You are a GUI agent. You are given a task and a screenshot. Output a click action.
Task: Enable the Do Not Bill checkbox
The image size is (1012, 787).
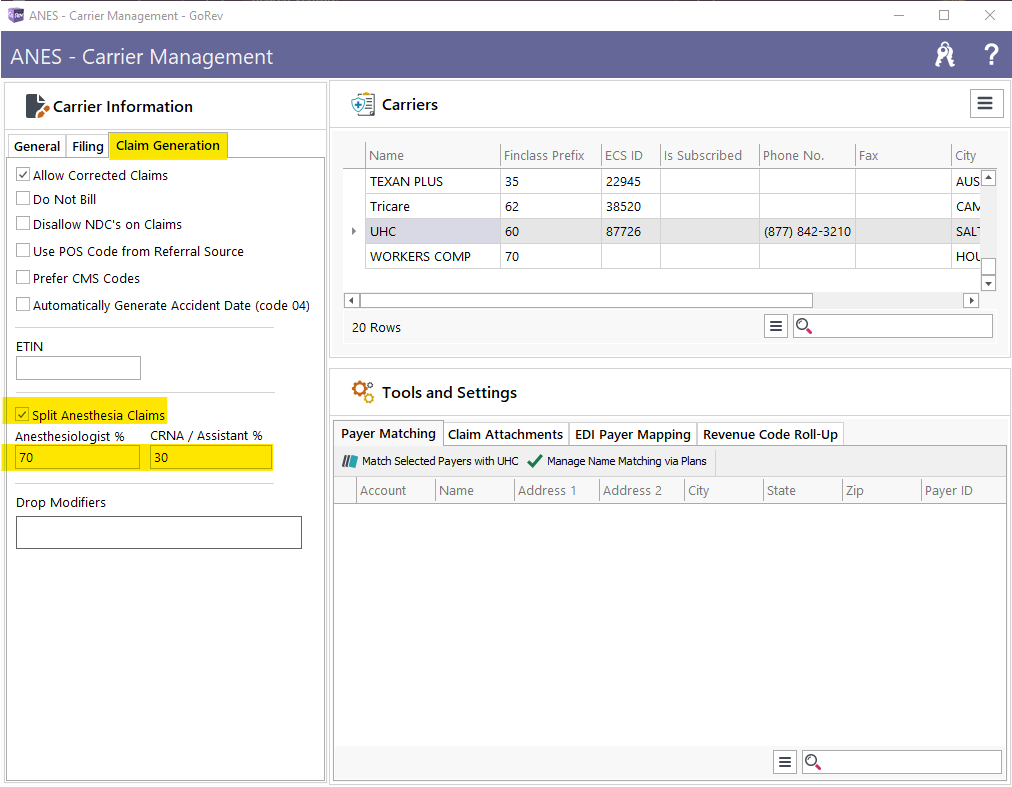tap(23, 199)
